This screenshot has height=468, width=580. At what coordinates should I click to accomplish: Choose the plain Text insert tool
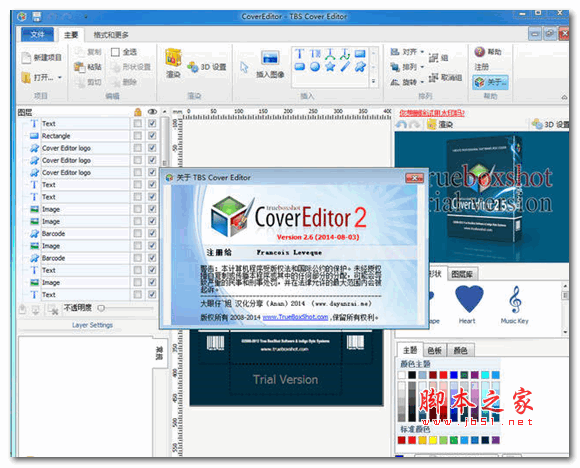[x=299, y=54]
